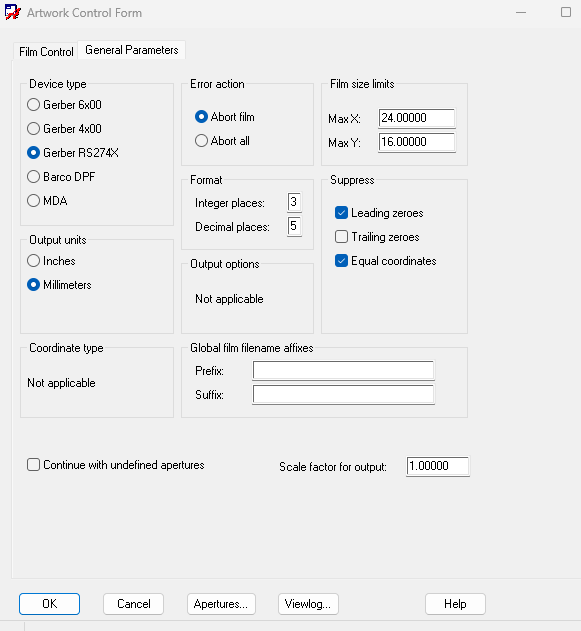Click the Decimal places field
This screenshot has height=631, width=581.
(x=294, y=226)
